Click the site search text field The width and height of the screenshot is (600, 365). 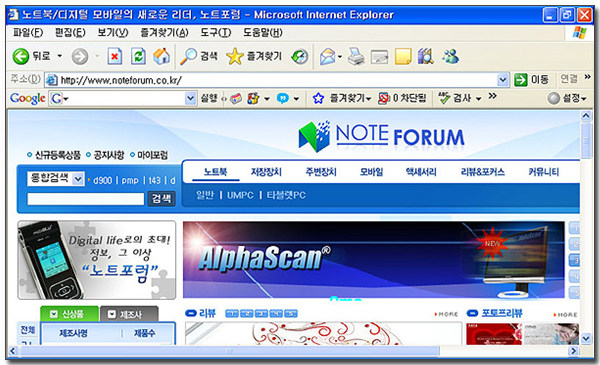click(86, 199)
